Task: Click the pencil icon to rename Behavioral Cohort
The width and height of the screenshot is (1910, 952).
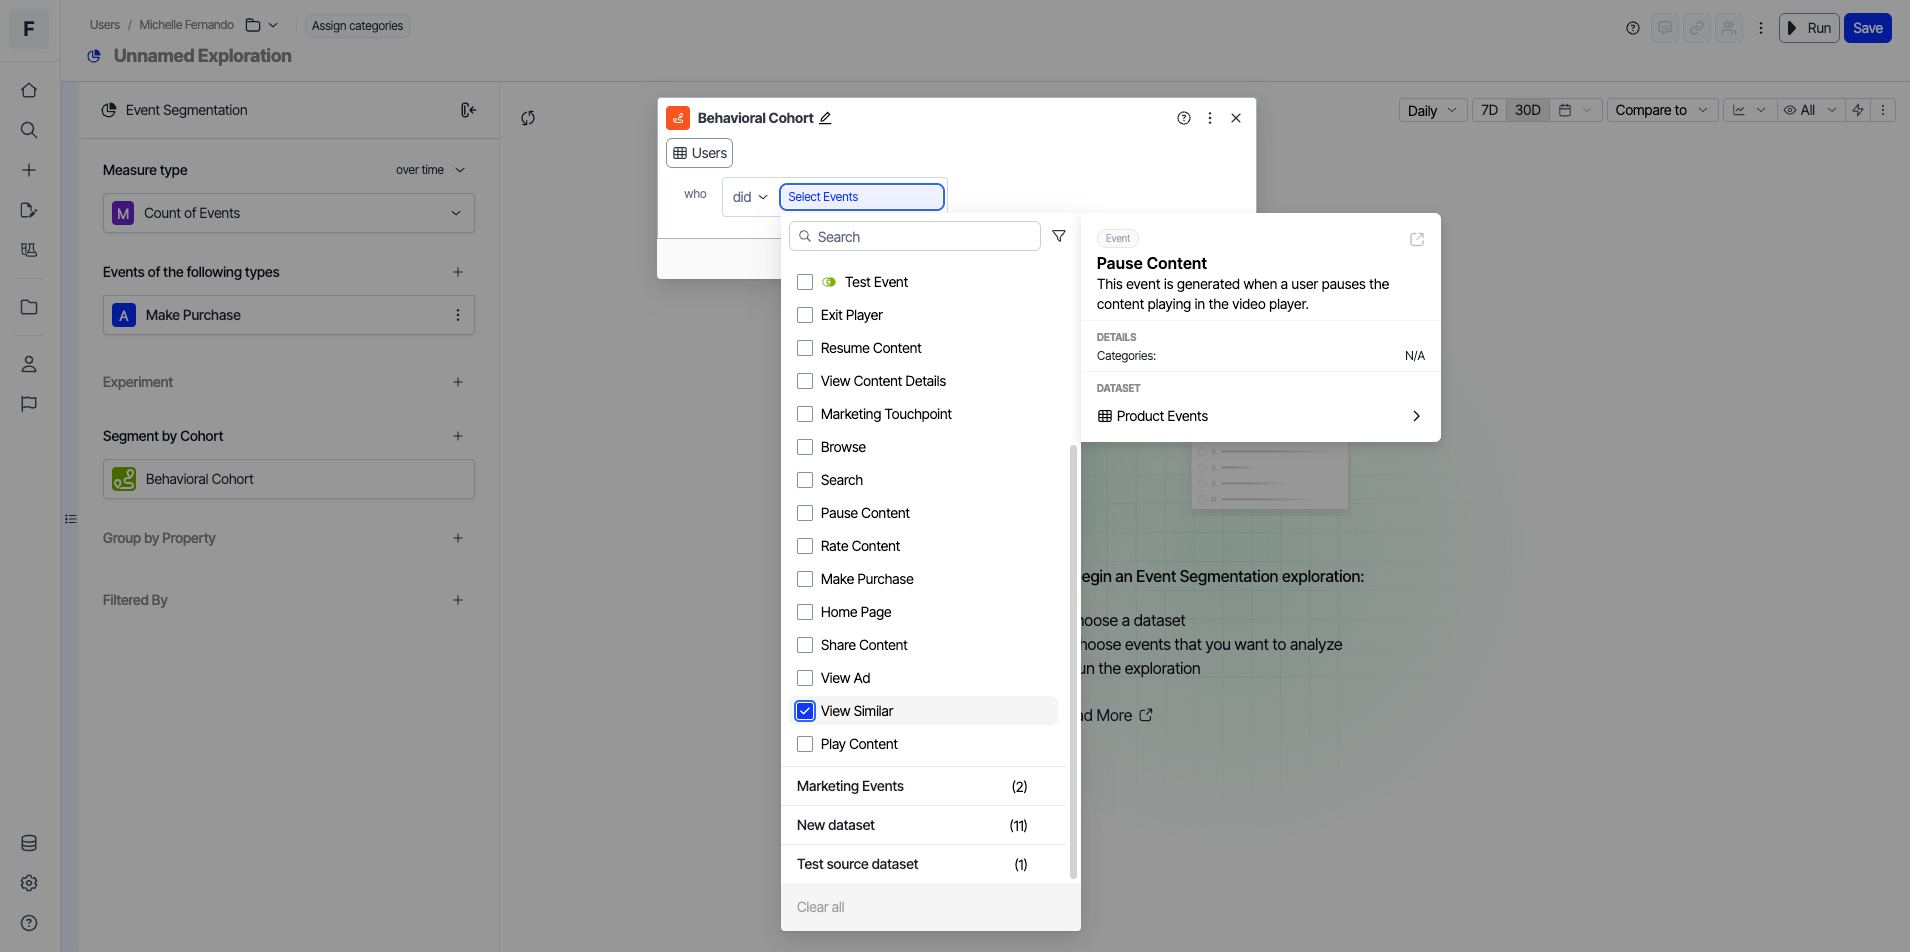Action: click(x=825, y=118)
